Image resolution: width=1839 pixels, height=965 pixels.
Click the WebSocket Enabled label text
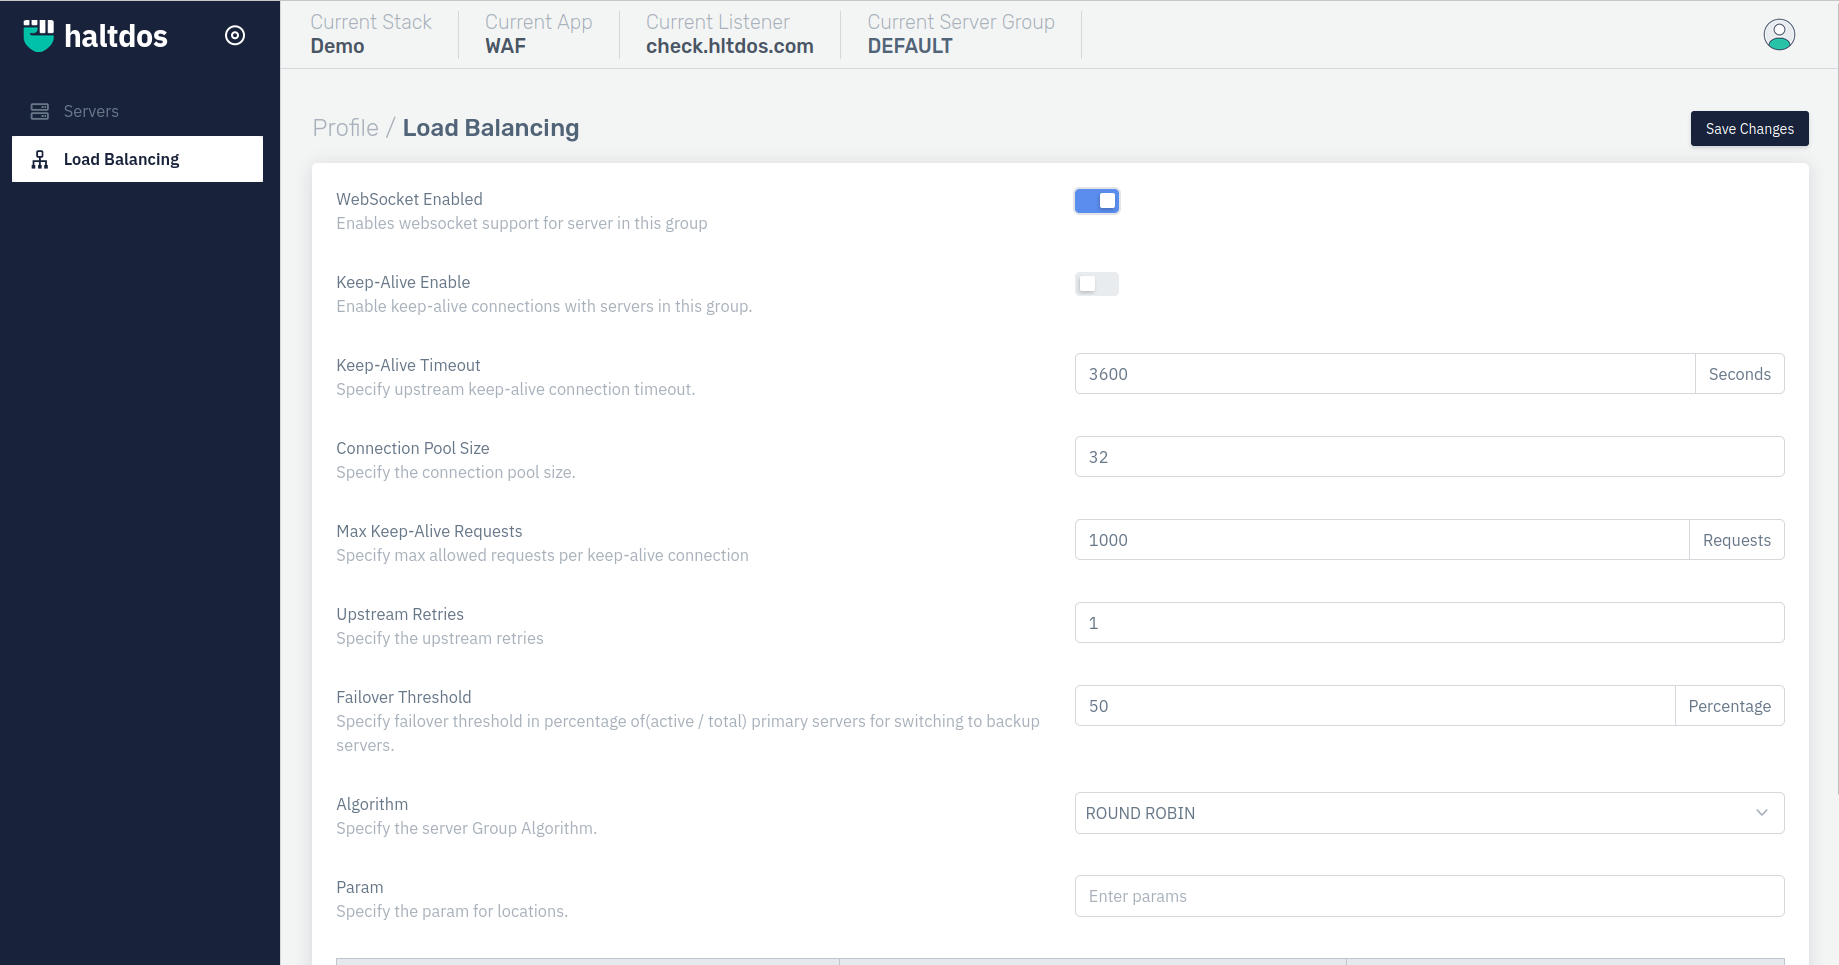pos(409,199)
